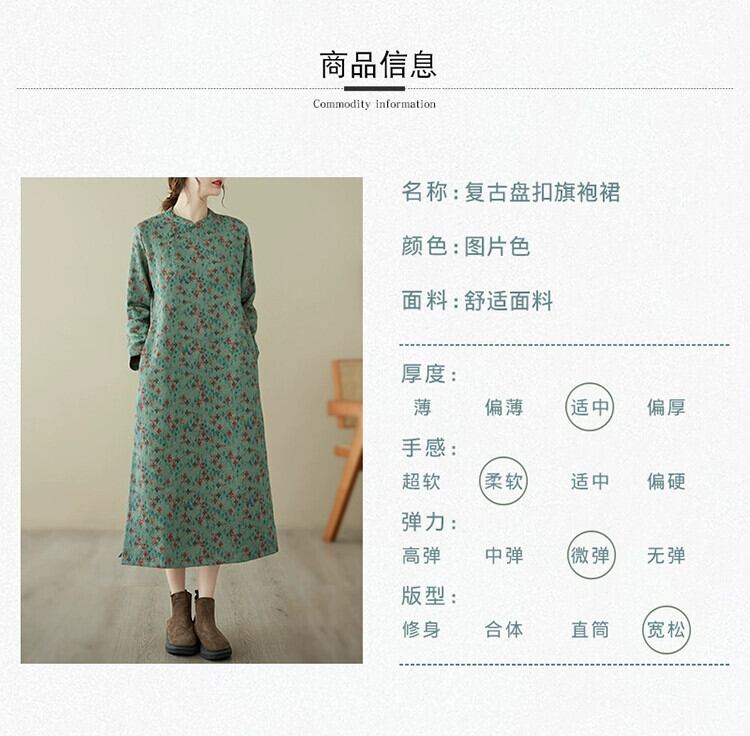The height and width of the screenshot is (736, 750).
Task: Select the circled 宽松 fit option
Action: pos(666,629)
